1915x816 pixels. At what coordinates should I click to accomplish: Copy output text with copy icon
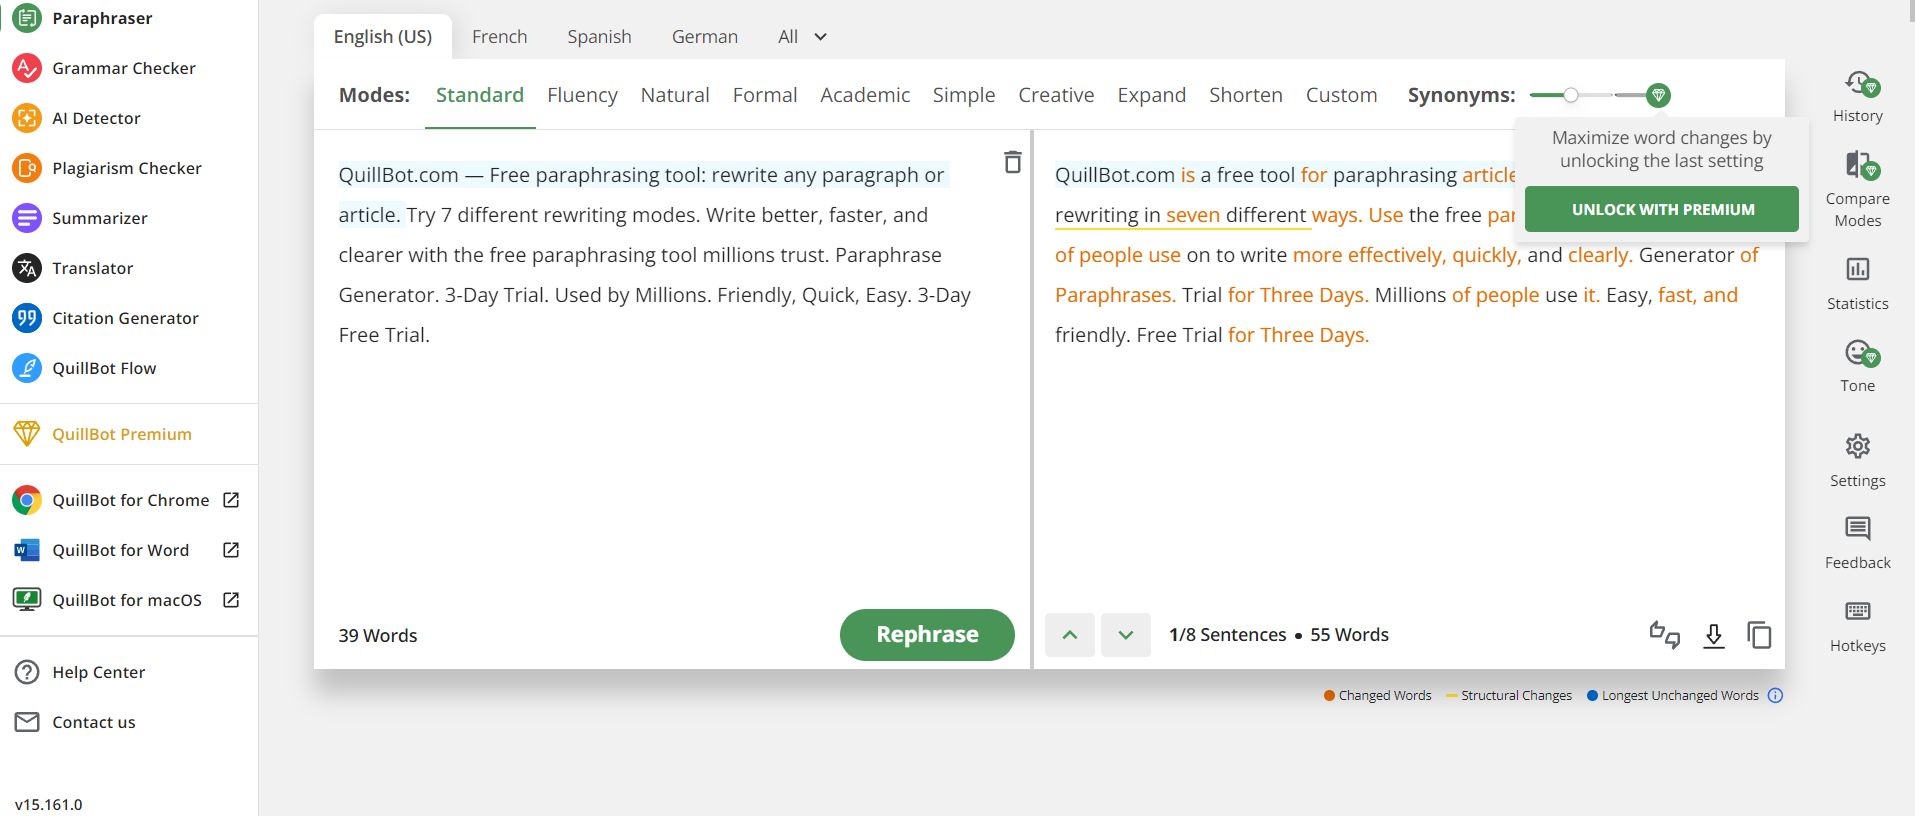[x=1759, y=635]
